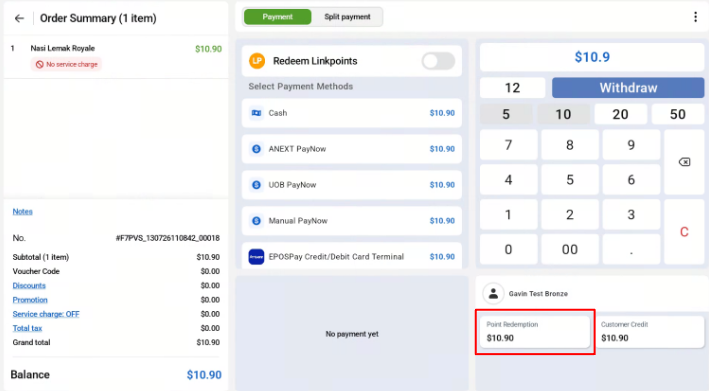Tap the decimal point keypad key
Screen dimensions: 709x391
coord(631,249)
